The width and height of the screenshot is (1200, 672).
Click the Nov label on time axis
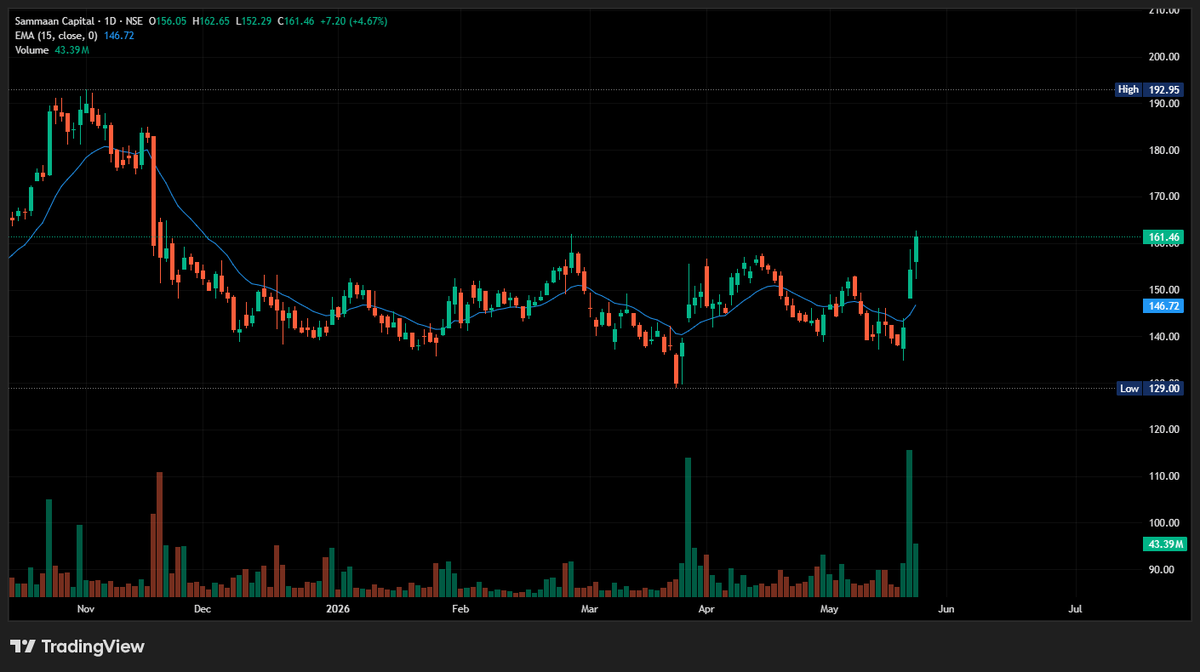click(x=86, y=608)
